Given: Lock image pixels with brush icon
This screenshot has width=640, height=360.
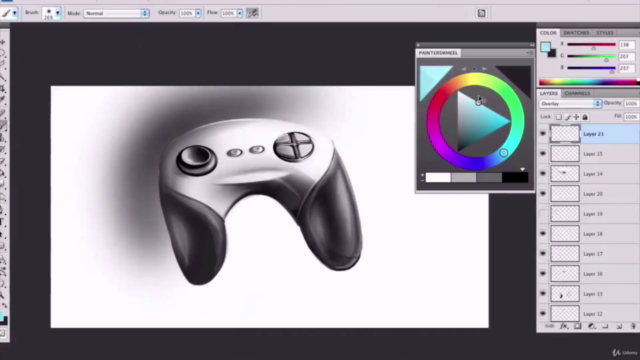Looking at the screenshot, I should point(568,117).
